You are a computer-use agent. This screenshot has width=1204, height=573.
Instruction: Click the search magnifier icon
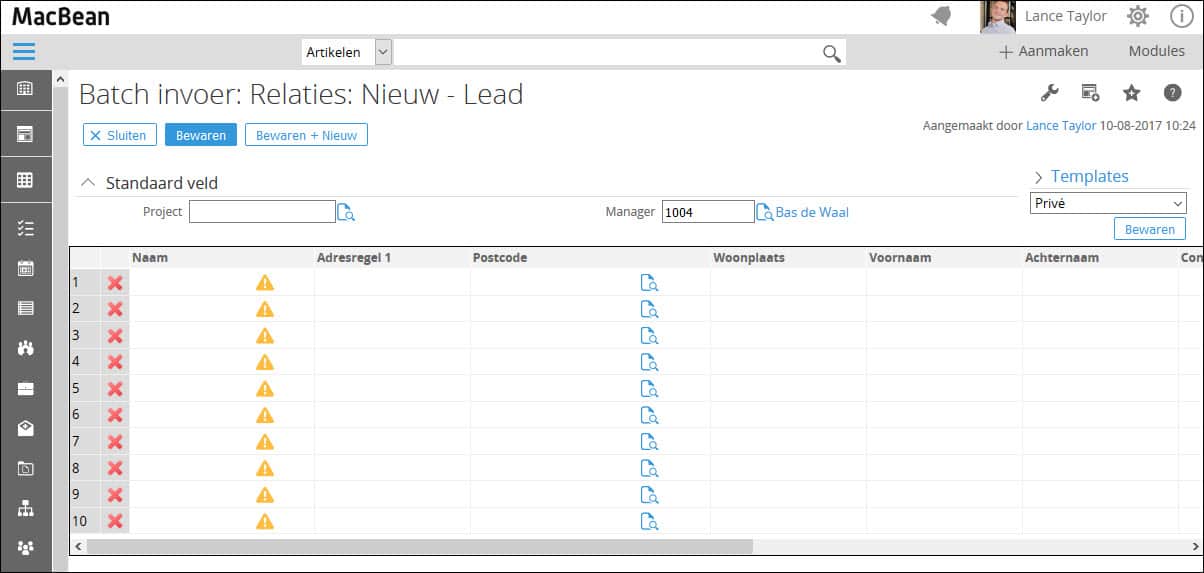pos(831,53)
